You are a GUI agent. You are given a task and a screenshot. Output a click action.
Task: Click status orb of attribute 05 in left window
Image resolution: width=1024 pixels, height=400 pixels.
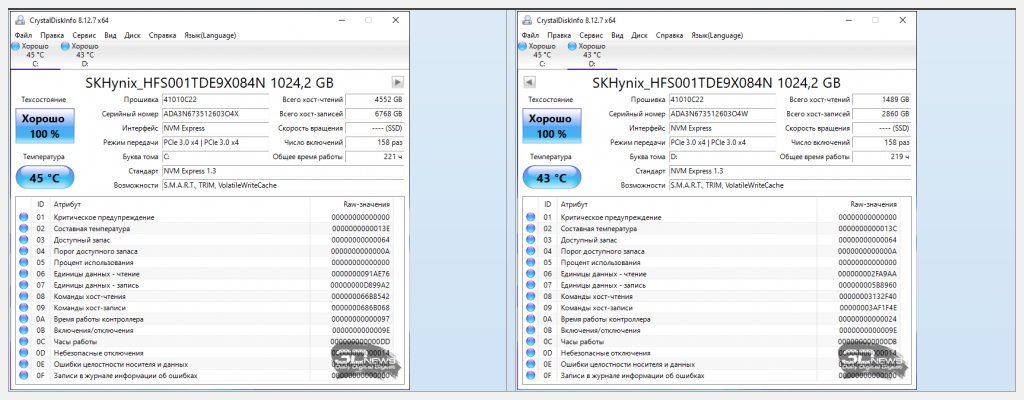coord(24,263)
